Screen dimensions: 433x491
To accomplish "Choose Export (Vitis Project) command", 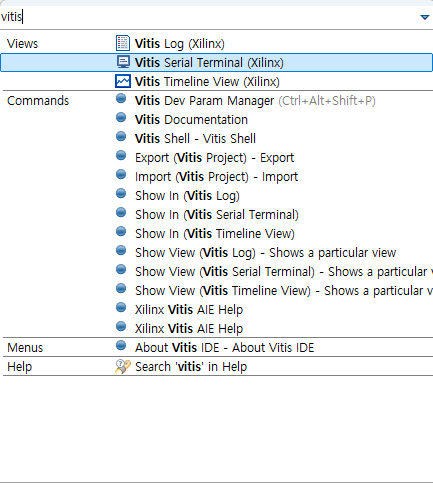I will [214, 158].
